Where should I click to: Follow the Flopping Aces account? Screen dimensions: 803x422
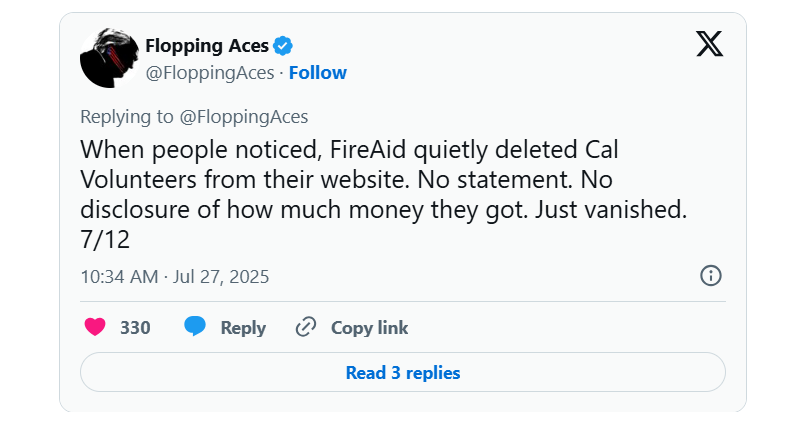pyautogui.click(x=318, y=72)
